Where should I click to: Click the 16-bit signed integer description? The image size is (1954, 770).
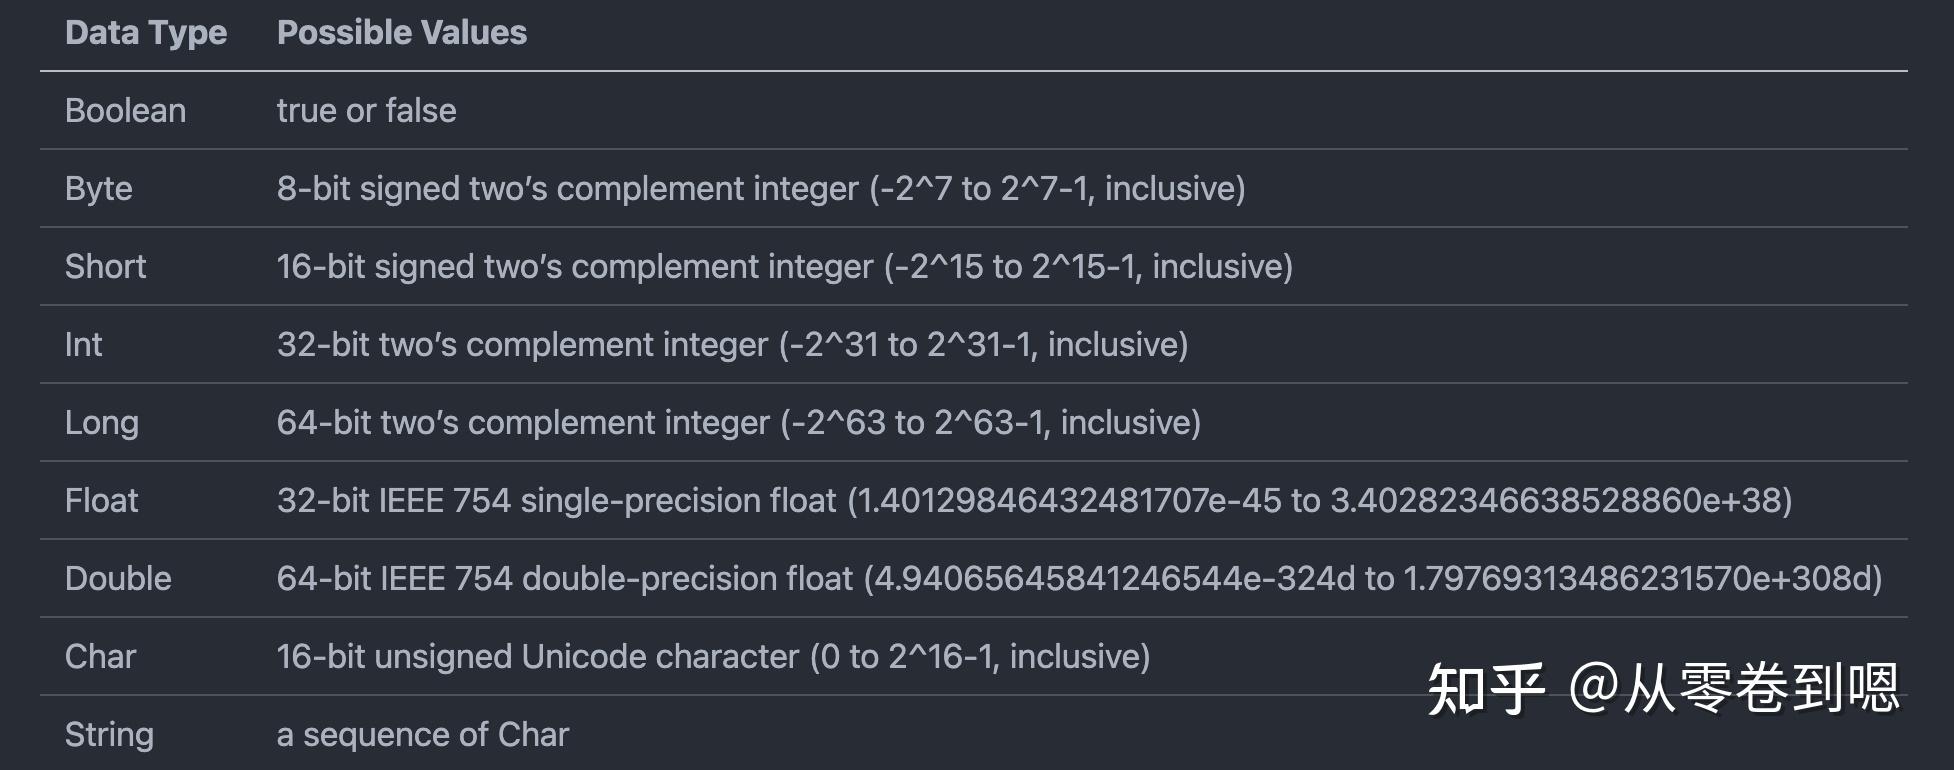coord(784,267)
